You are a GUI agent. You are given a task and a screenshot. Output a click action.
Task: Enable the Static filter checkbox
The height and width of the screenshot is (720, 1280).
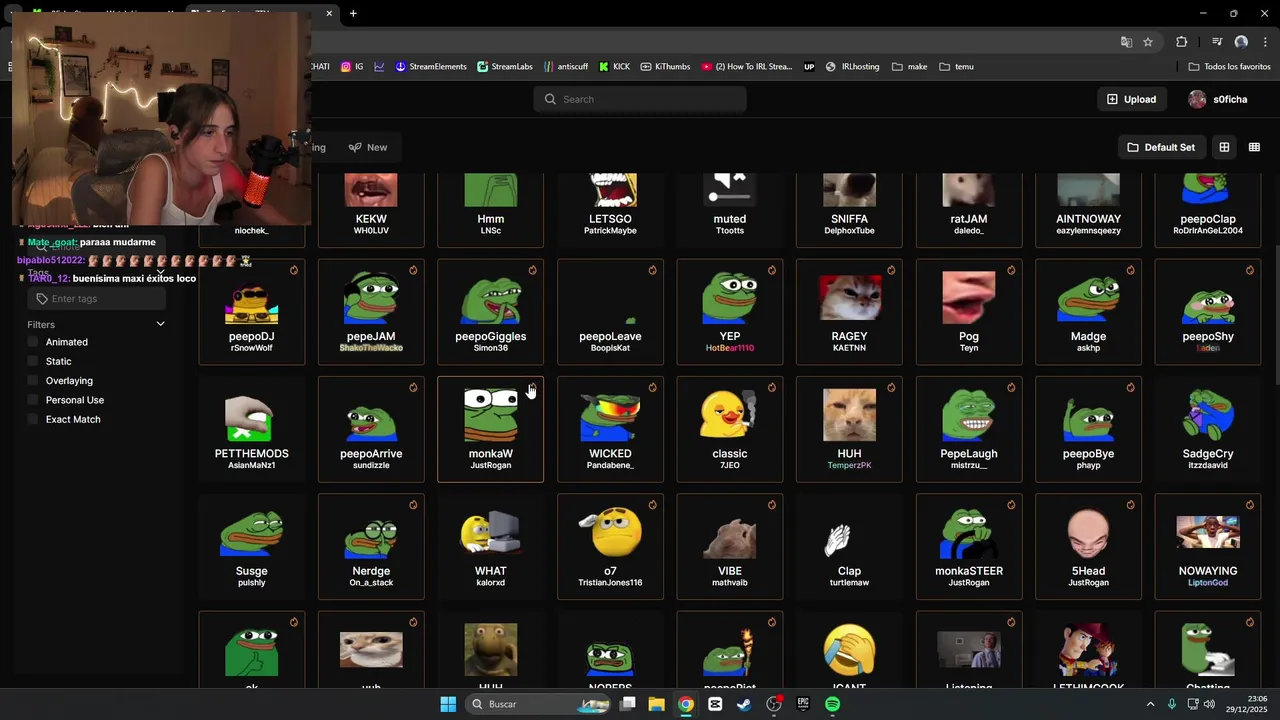pos(33,361)
